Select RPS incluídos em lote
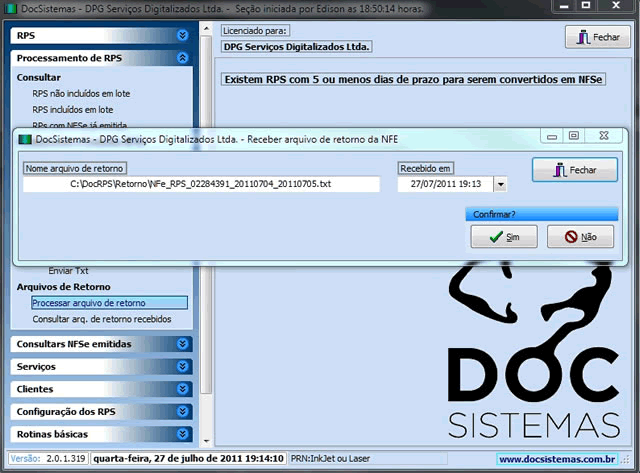Viewport: 640px width, 473px height. pyautogui.click(x=73, y=110)
